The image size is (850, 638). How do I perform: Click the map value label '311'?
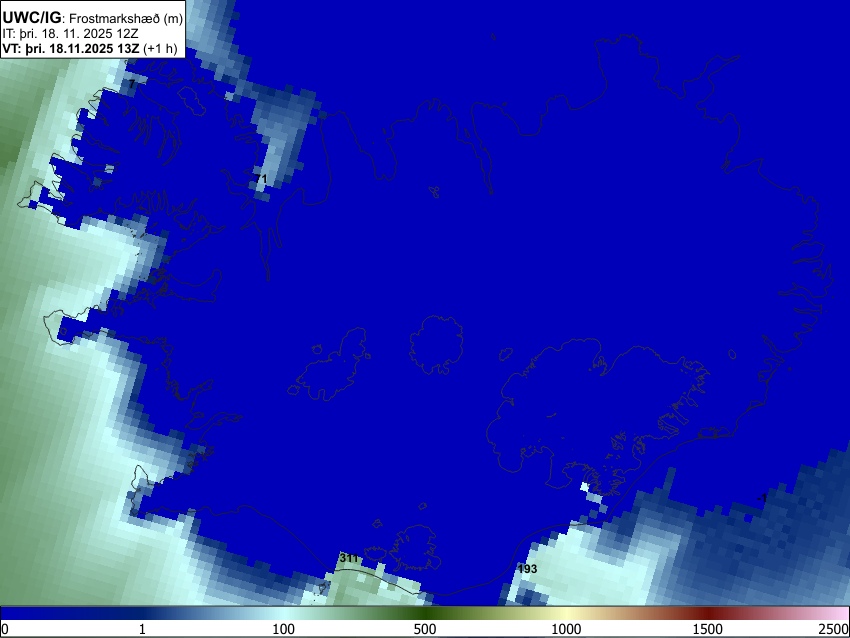[x=349, y=558]
